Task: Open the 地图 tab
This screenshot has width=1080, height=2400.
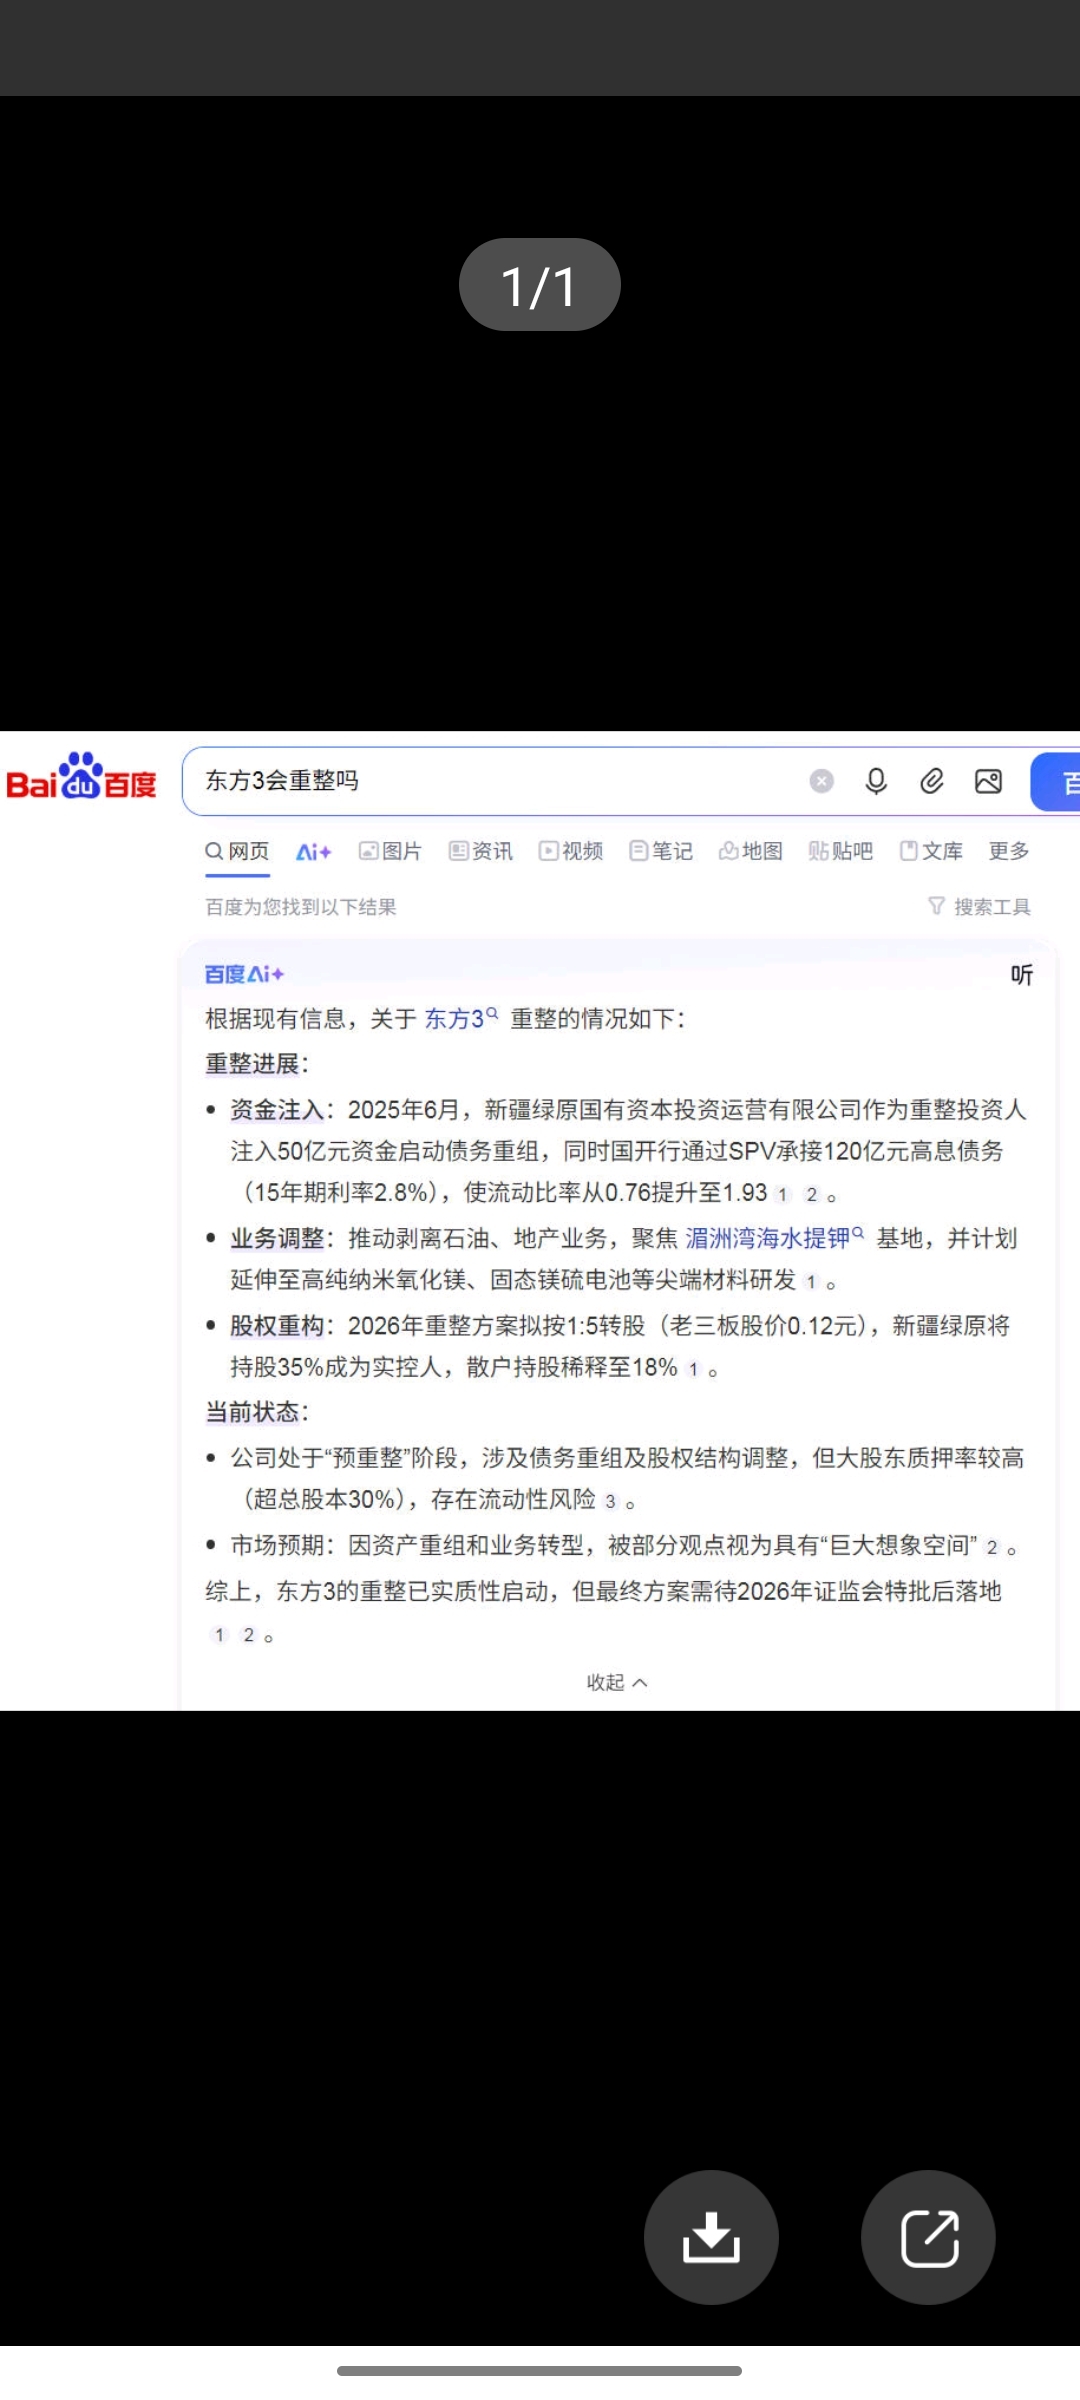Action: pos(750,851)
